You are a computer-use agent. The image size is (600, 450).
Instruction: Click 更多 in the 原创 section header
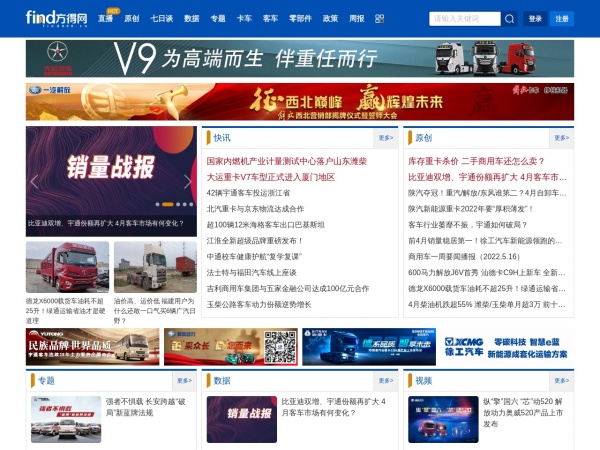(561, 138)
